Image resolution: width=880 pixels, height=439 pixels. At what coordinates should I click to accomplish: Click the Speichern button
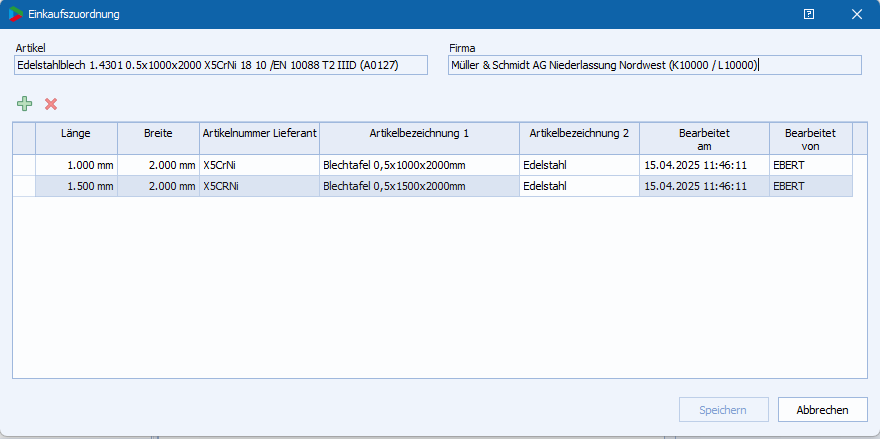(724, 410)
